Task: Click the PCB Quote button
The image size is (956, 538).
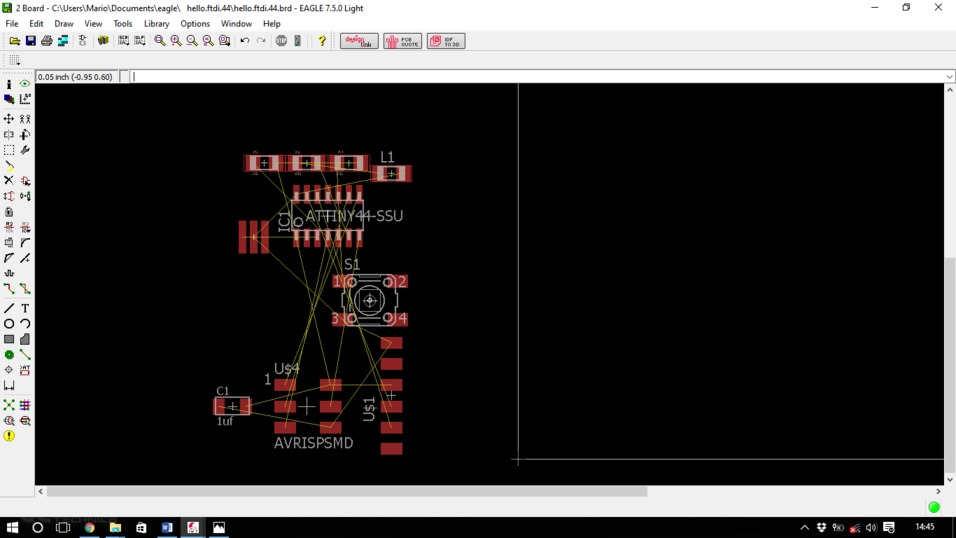Action: pyautogui.click(x=402, y=41)
